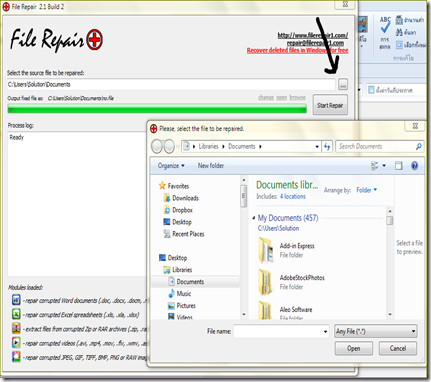Click 'Documents' in the address breadcrumb

(x=242, y=146)
